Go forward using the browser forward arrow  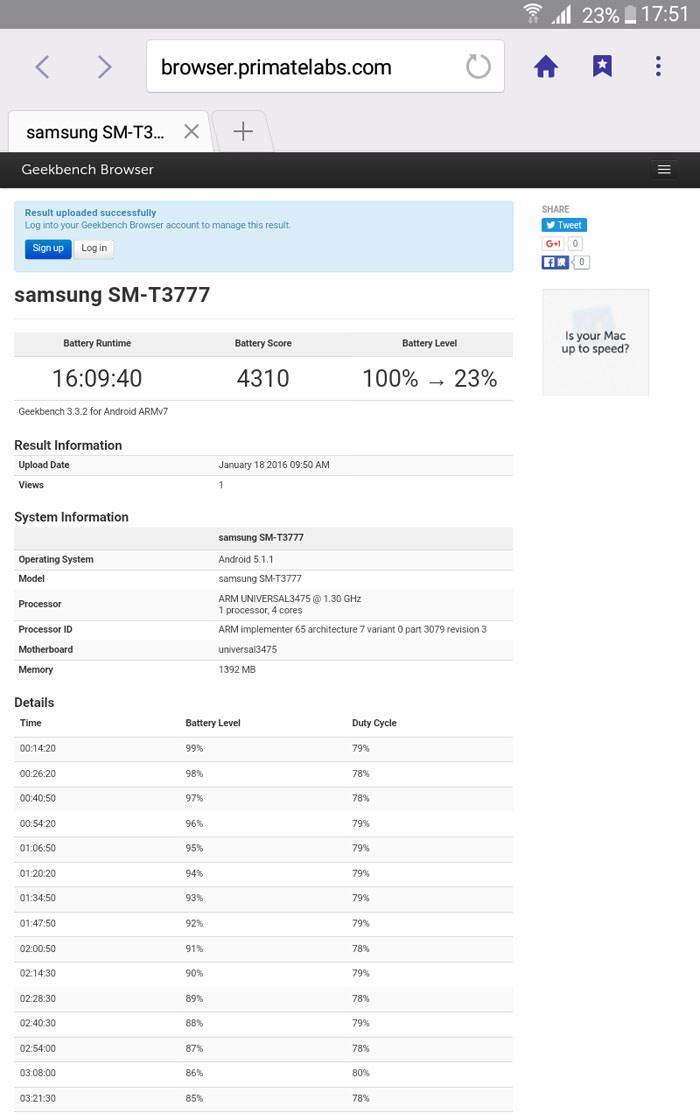pyautogui.click(x=104, y=67)
